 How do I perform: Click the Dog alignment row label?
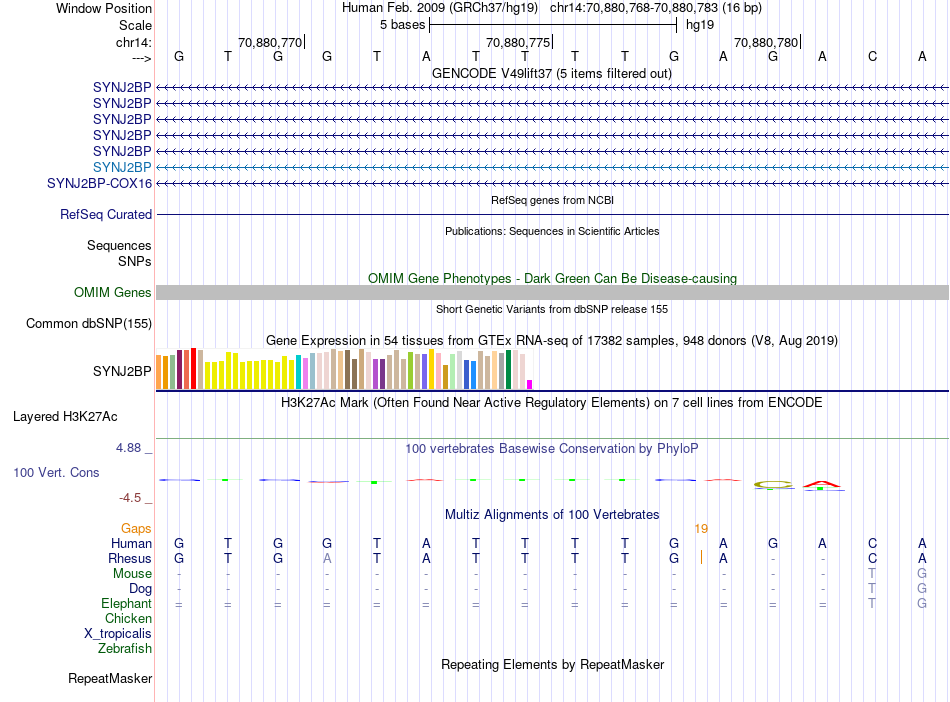pos(140,588)
